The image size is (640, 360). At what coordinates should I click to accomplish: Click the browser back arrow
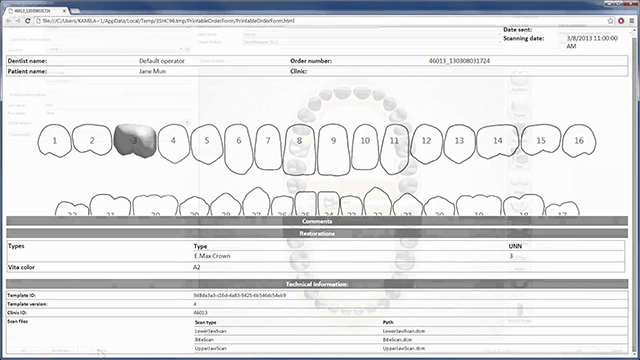(x=8, y=20)
